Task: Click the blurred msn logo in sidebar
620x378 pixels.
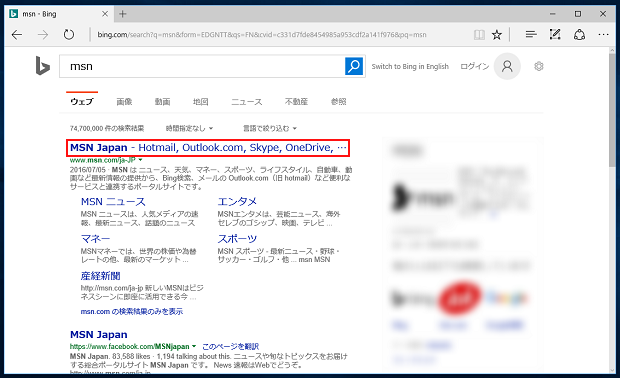Action: coord(422,197)
